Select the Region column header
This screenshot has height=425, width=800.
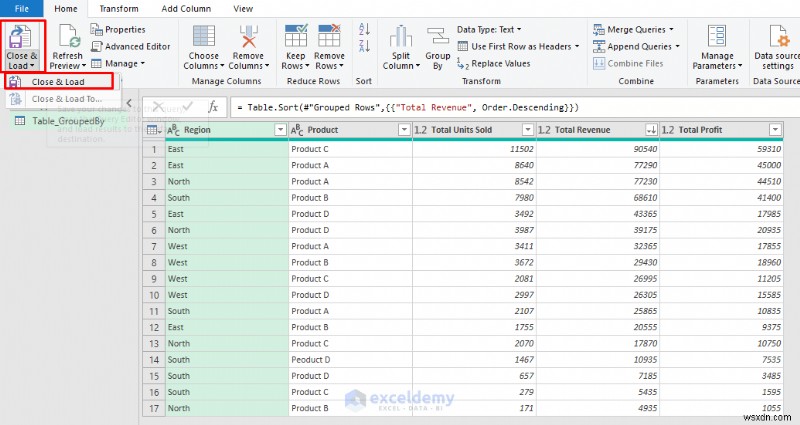pos(227,130)
